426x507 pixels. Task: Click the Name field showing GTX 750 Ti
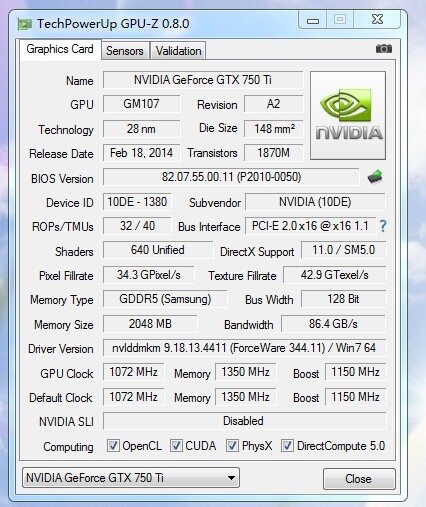tap(203, 80)
